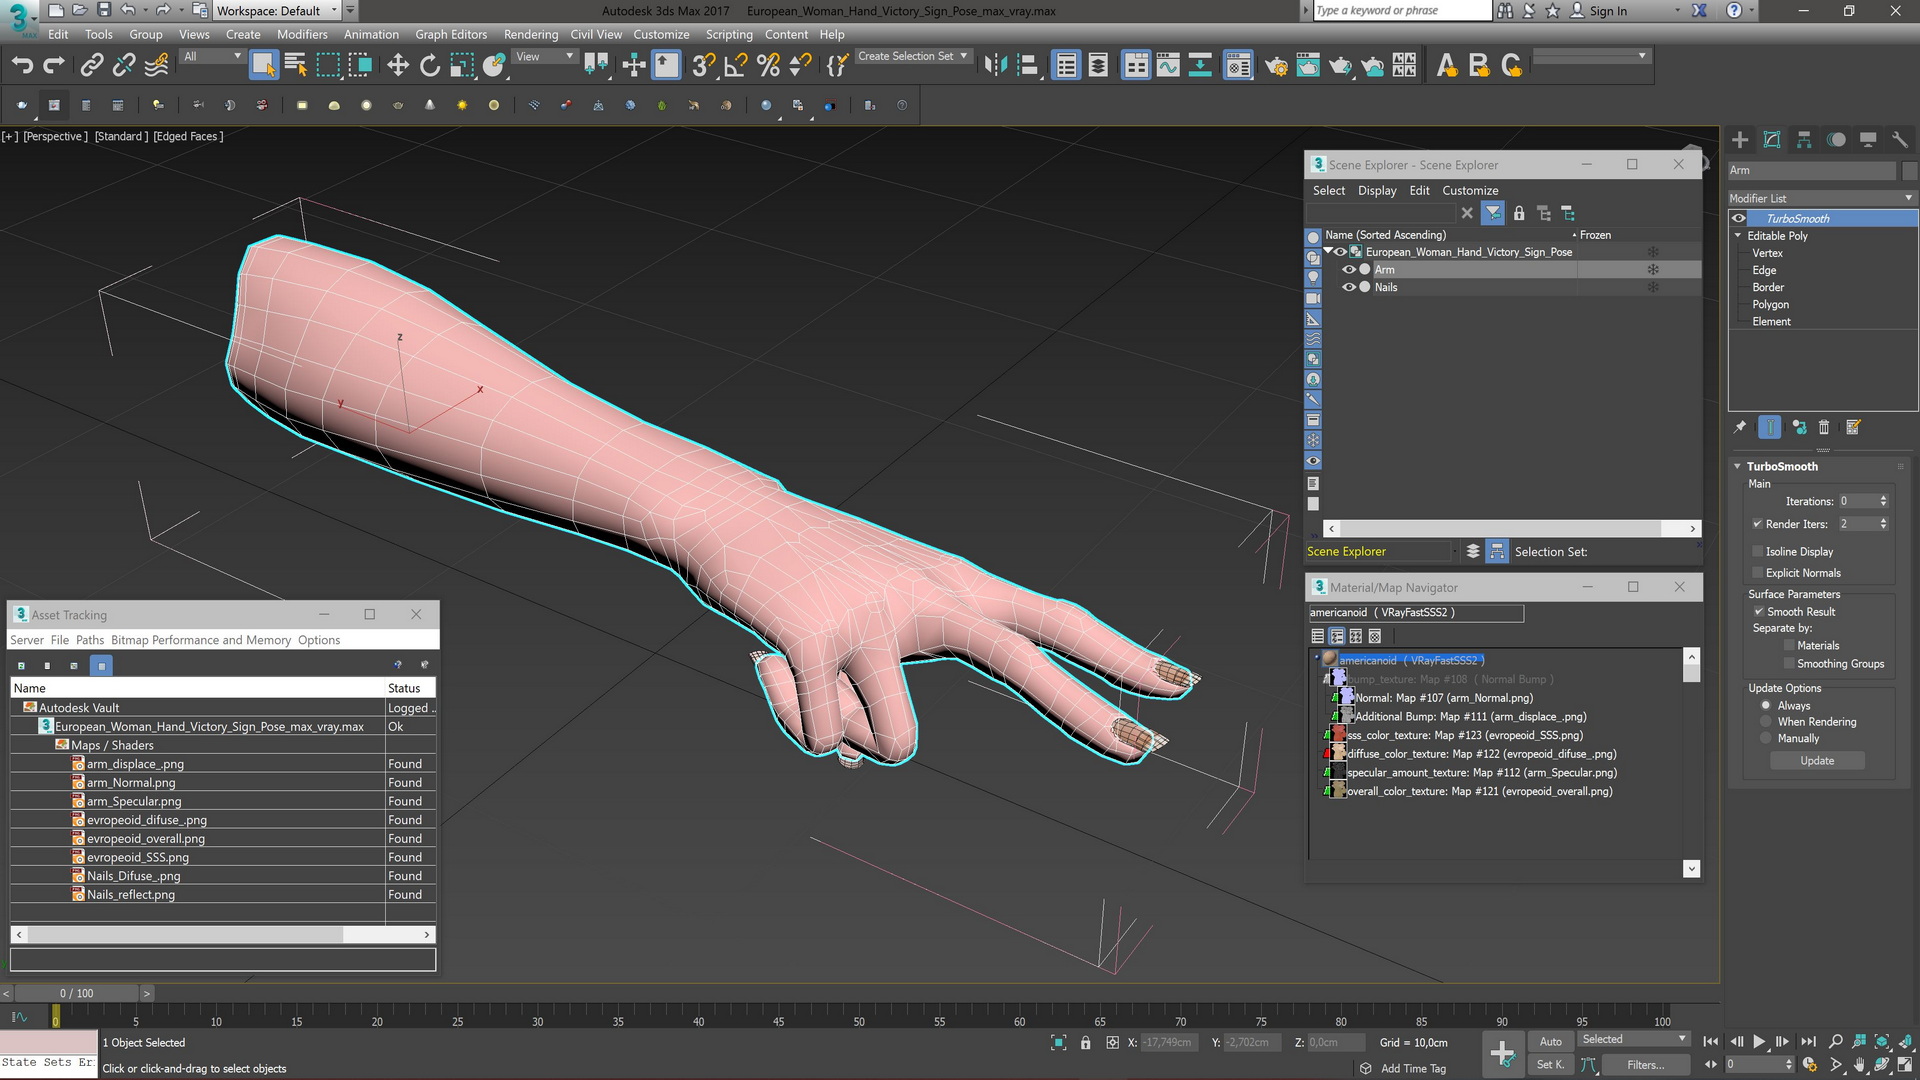The width and height of the screenshot is (1920, 1080).
Task: Enable Explicit Normals checkbox
Action: 1757,573
